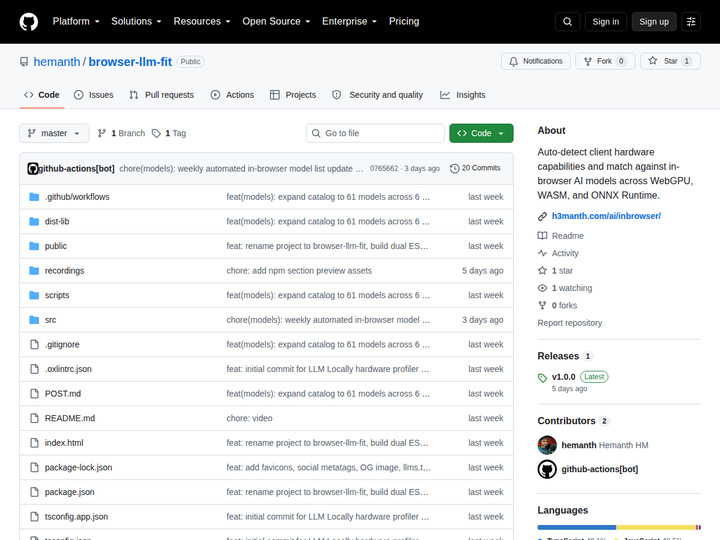This screenshot has width=720, height=540.
Task: Open the 20 Commits history icon
Action: tap(454, 169)
